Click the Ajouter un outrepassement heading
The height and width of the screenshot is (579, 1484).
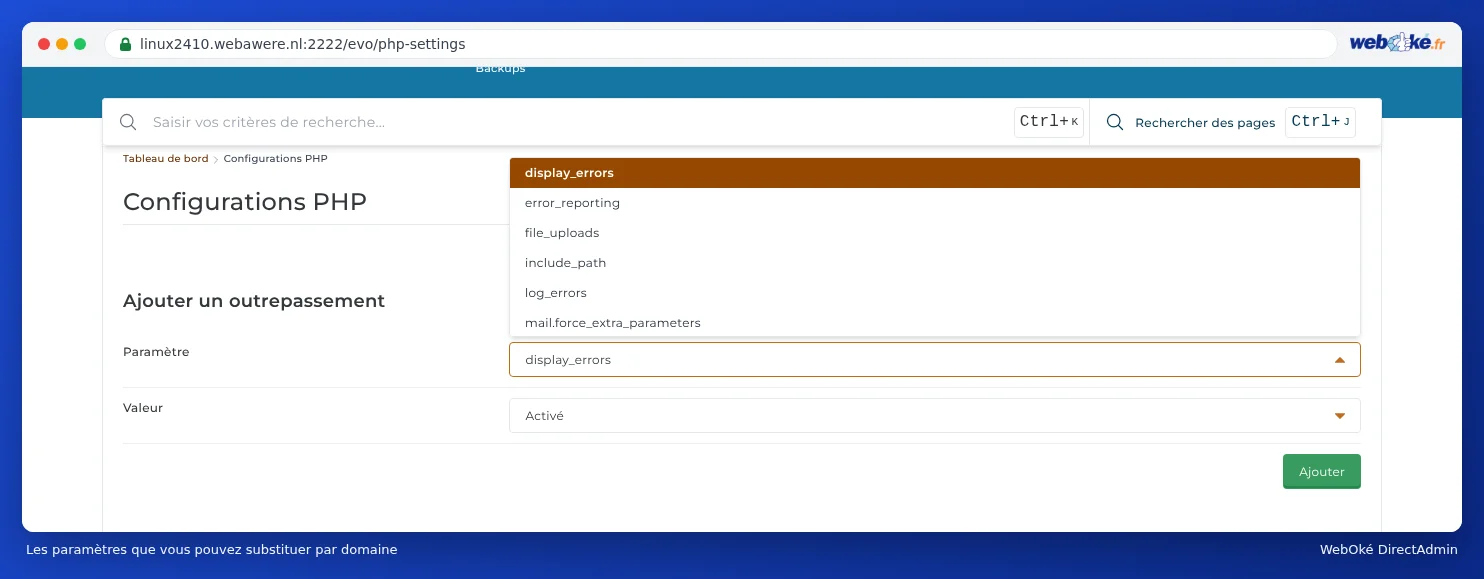pyautogui.click(x=254, y=301)
